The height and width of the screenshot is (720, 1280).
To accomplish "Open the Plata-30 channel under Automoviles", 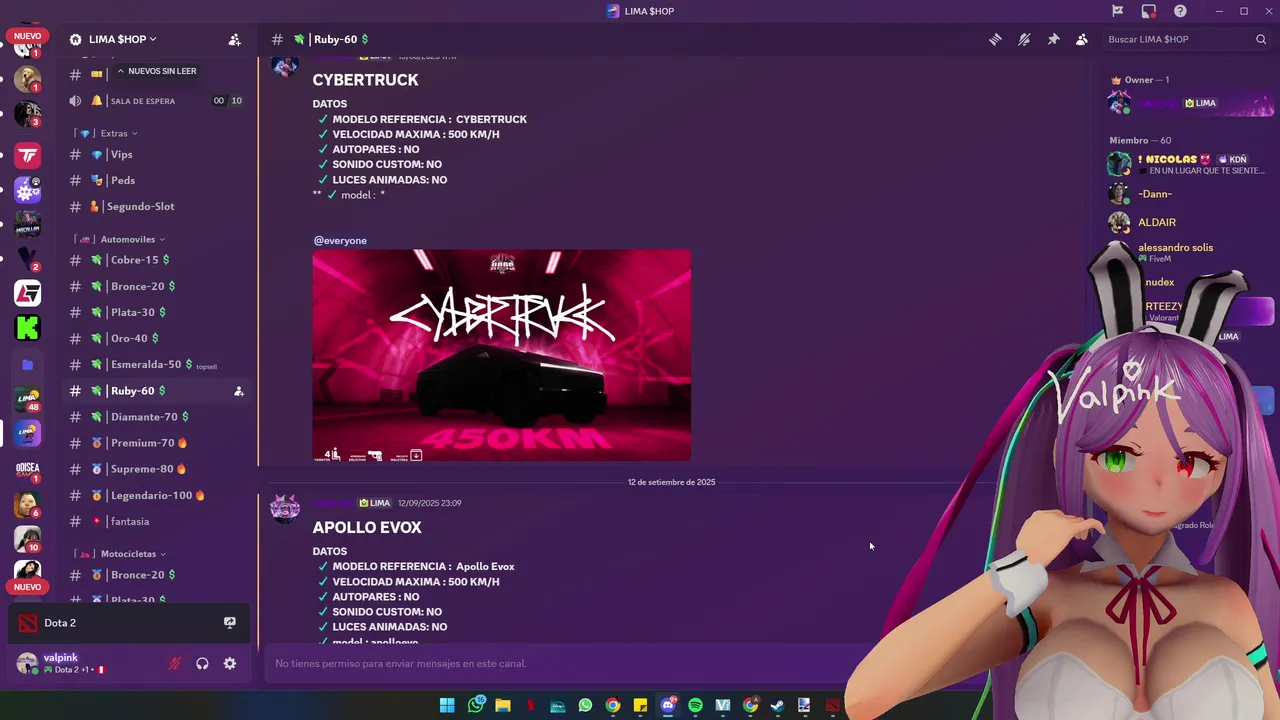I will pos(156,312).
